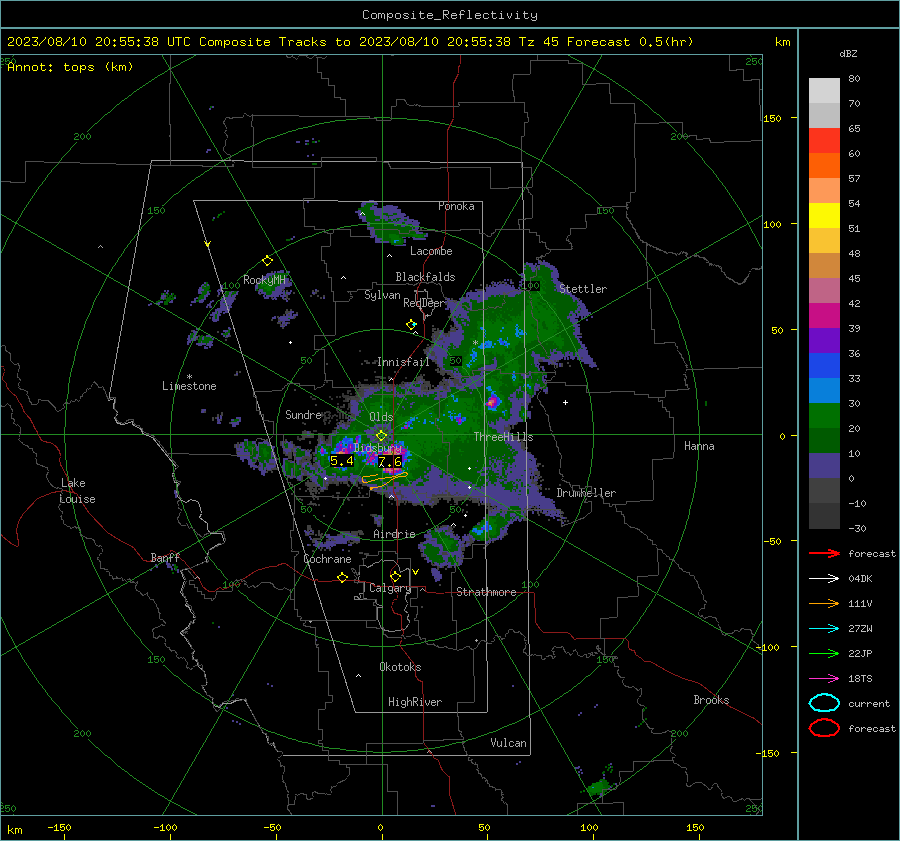Click the Brooks city label
The width and height of the screenshot is (900, 841).
coord(711,700)
